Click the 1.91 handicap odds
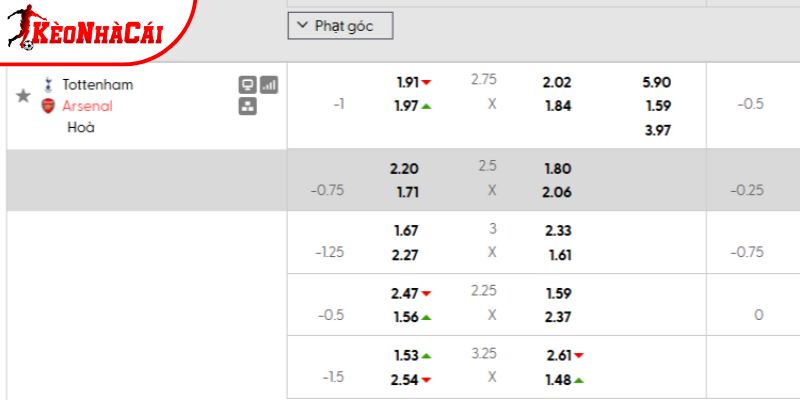 tap(409, 83)
